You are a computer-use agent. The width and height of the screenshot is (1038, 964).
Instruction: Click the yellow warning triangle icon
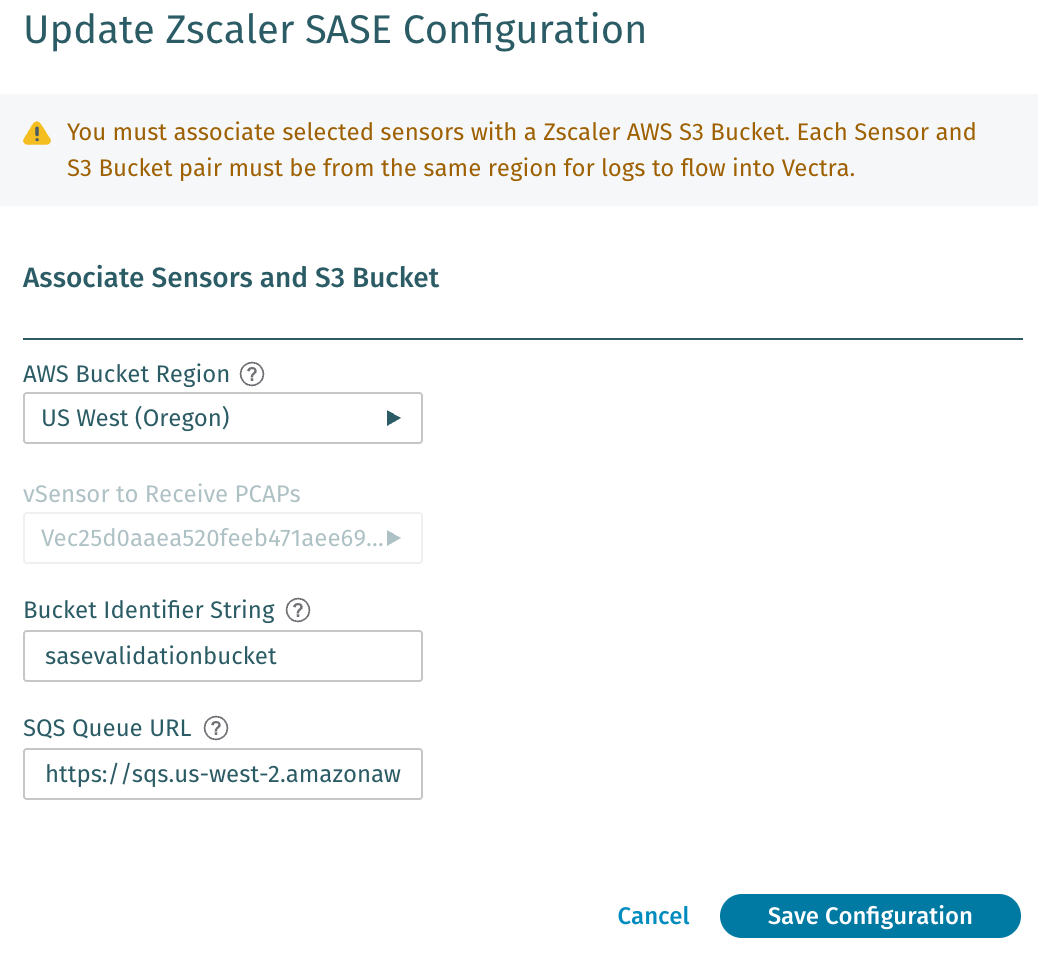tap(37, 131)
